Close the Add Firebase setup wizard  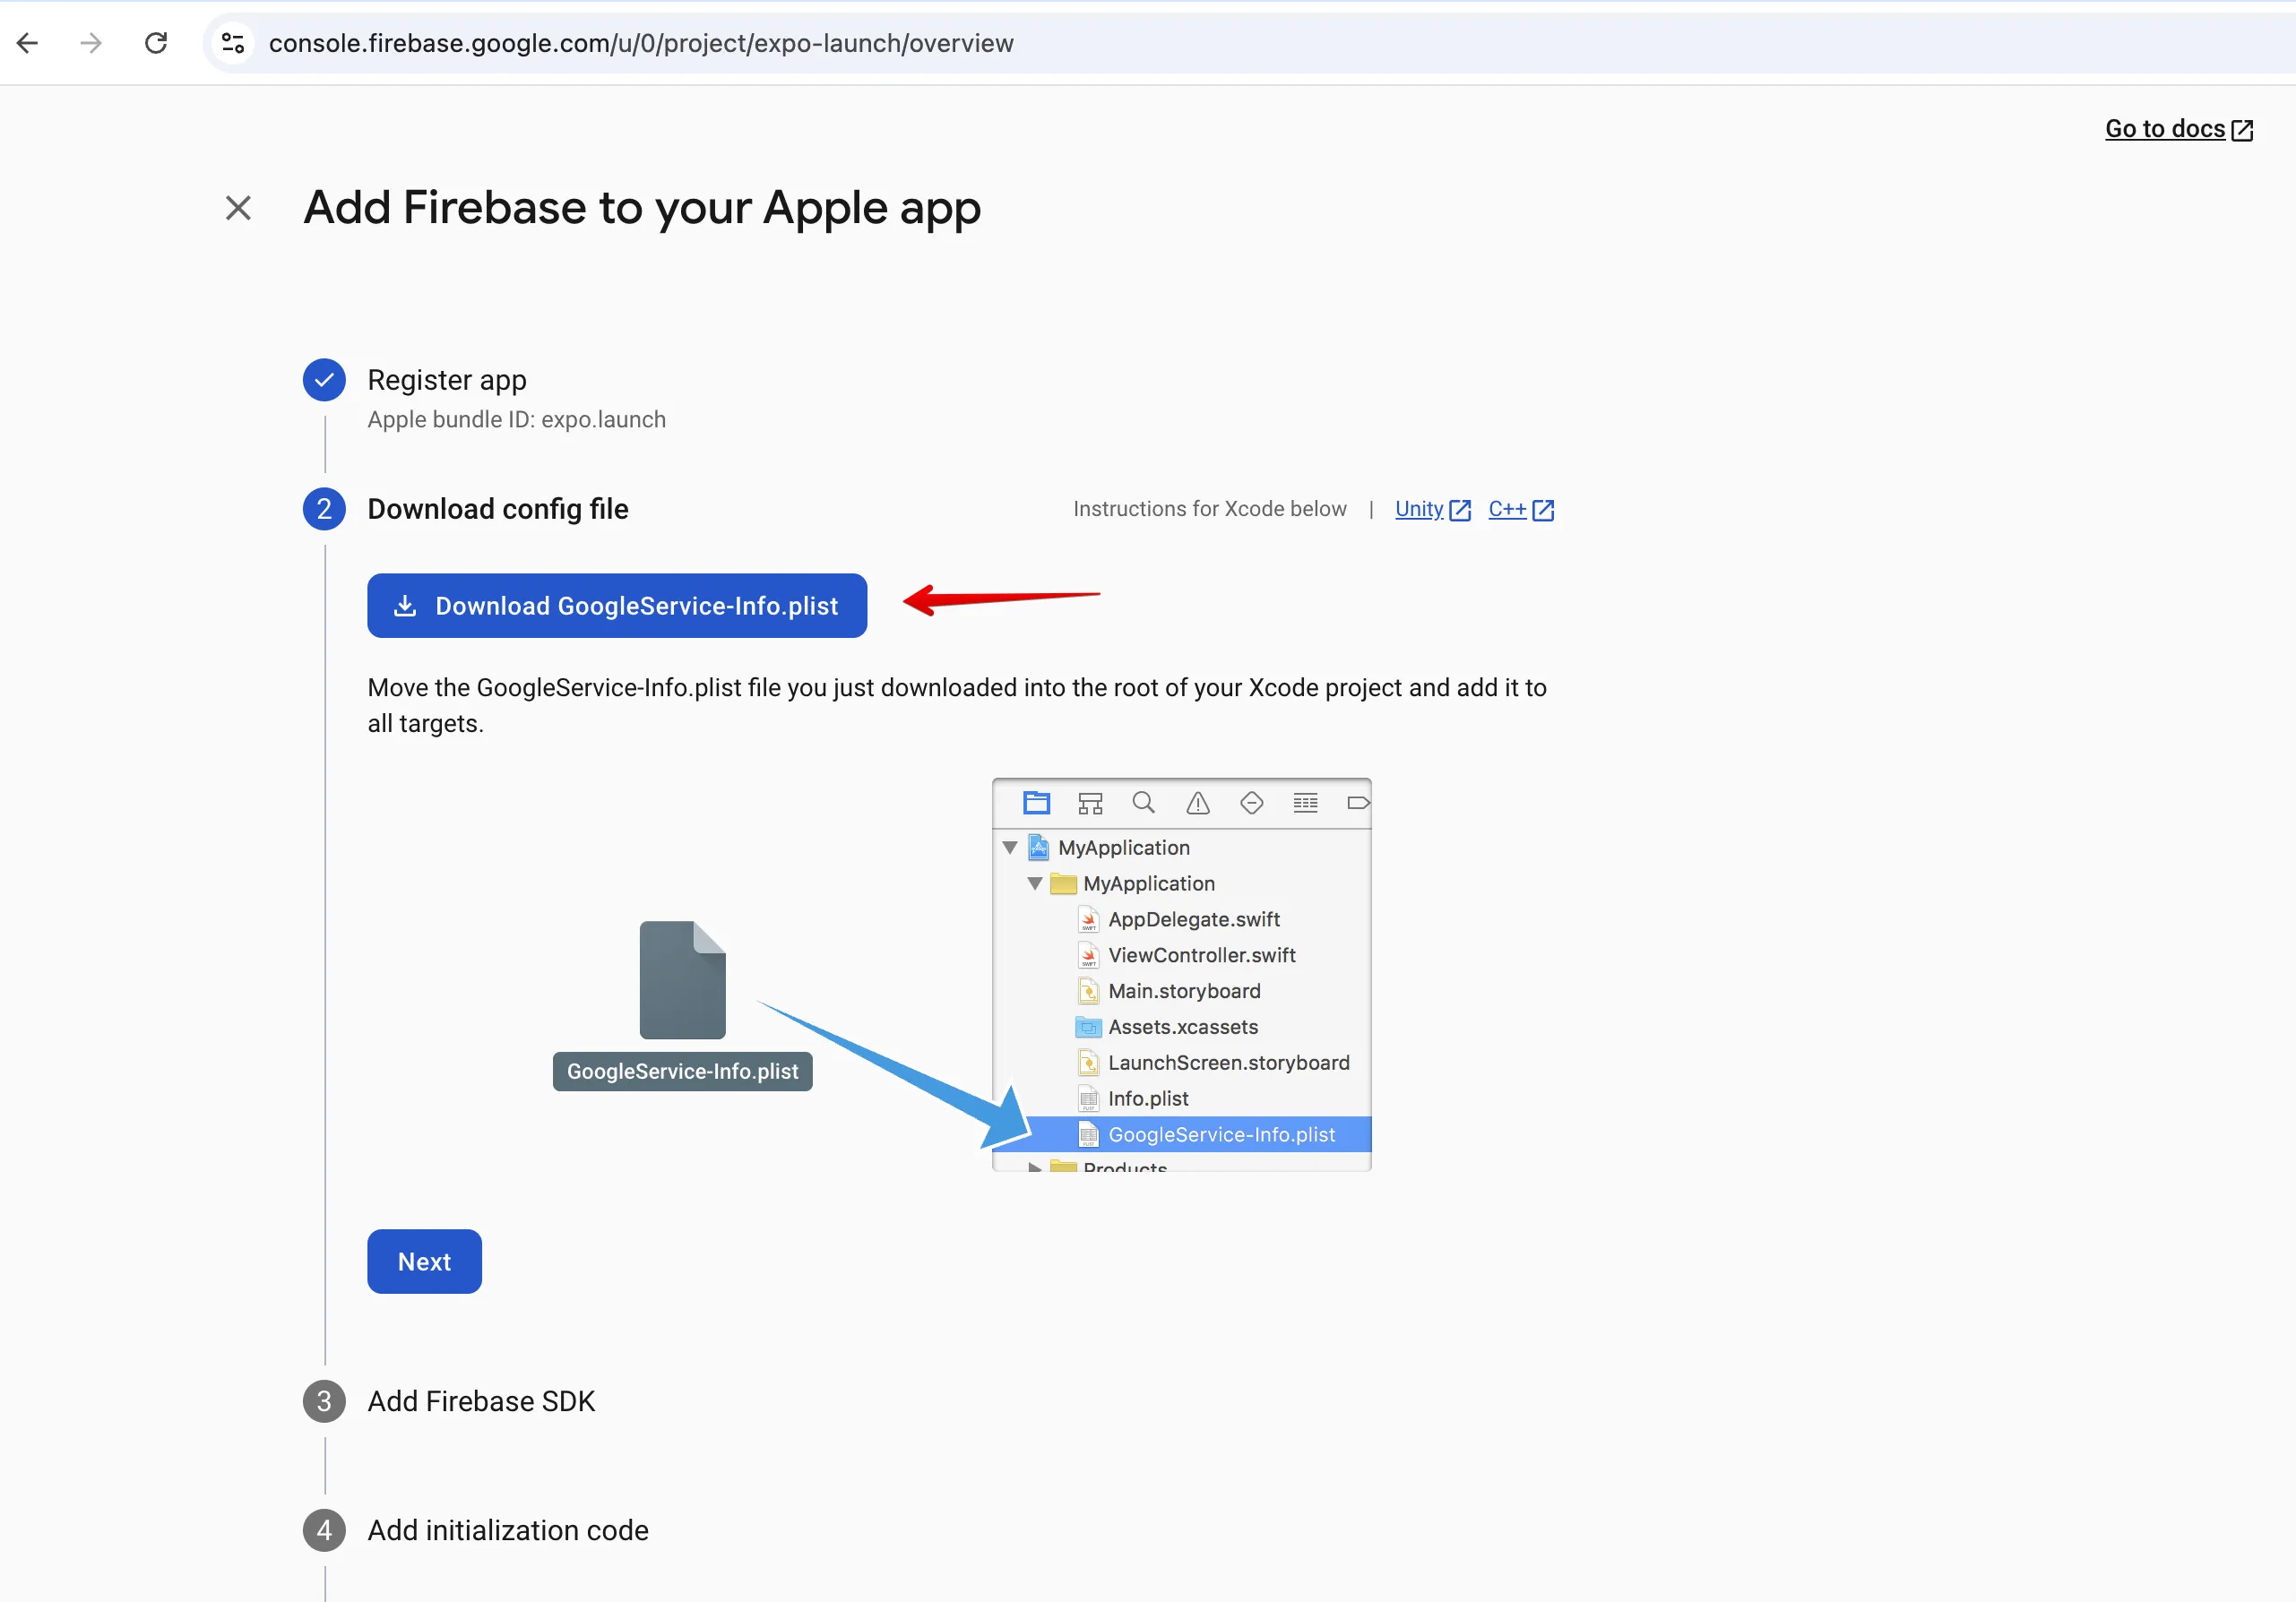click(x=238, y=208)
